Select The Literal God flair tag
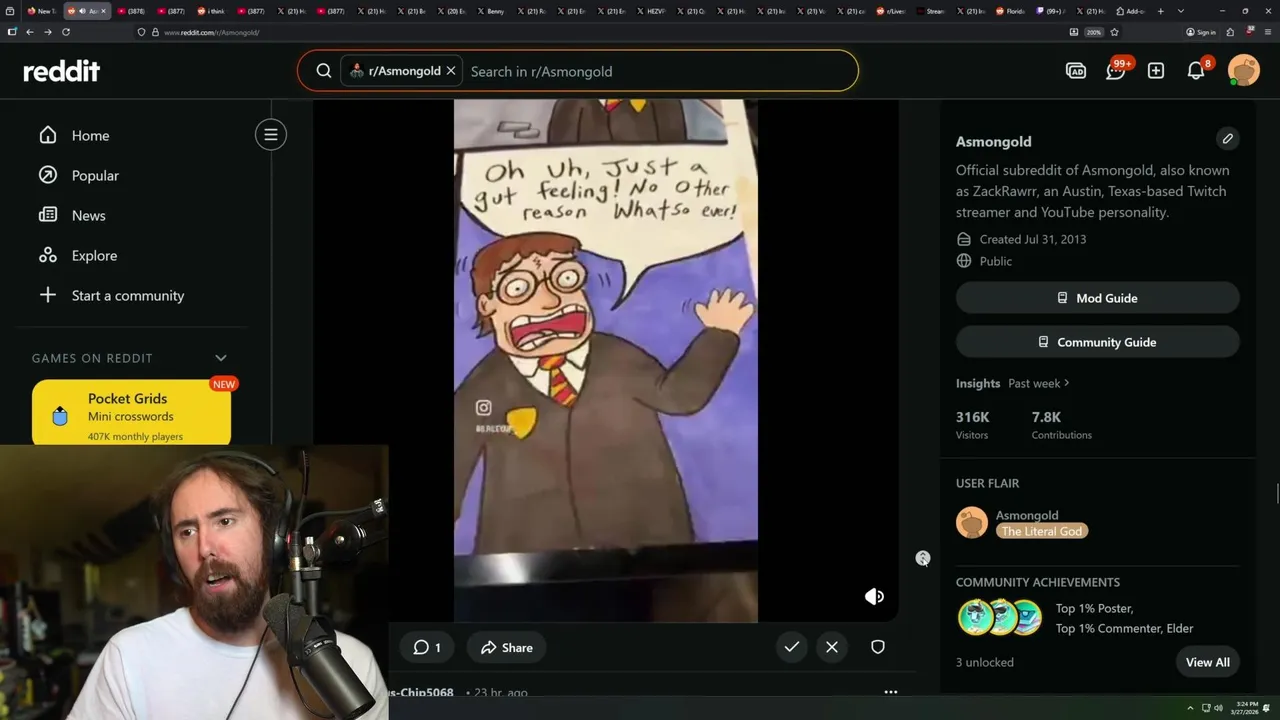1280x720 pixels. point(1042,531)
